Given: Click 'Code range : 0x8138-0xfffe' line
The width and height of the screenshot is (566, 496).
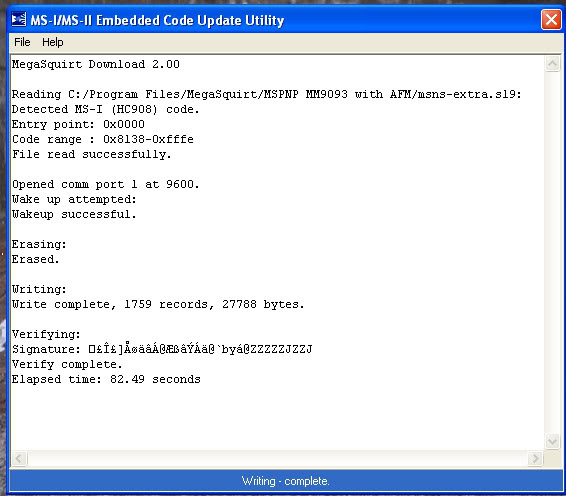Looking at the screenshot, I should [103, 139].
